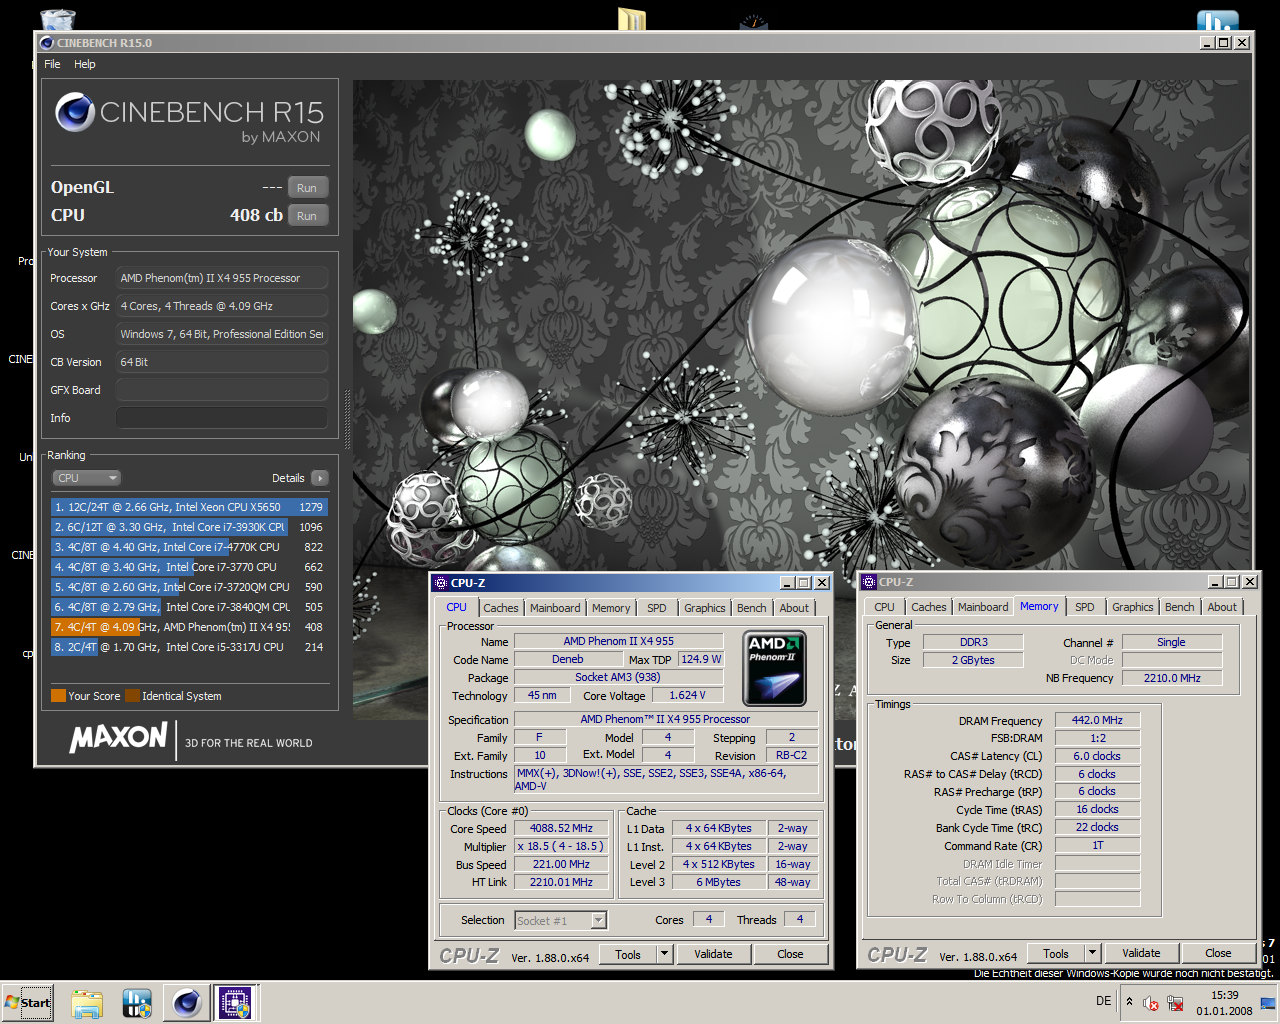Click the DE language indicator
1280x1024 pixels.
1103,1001
